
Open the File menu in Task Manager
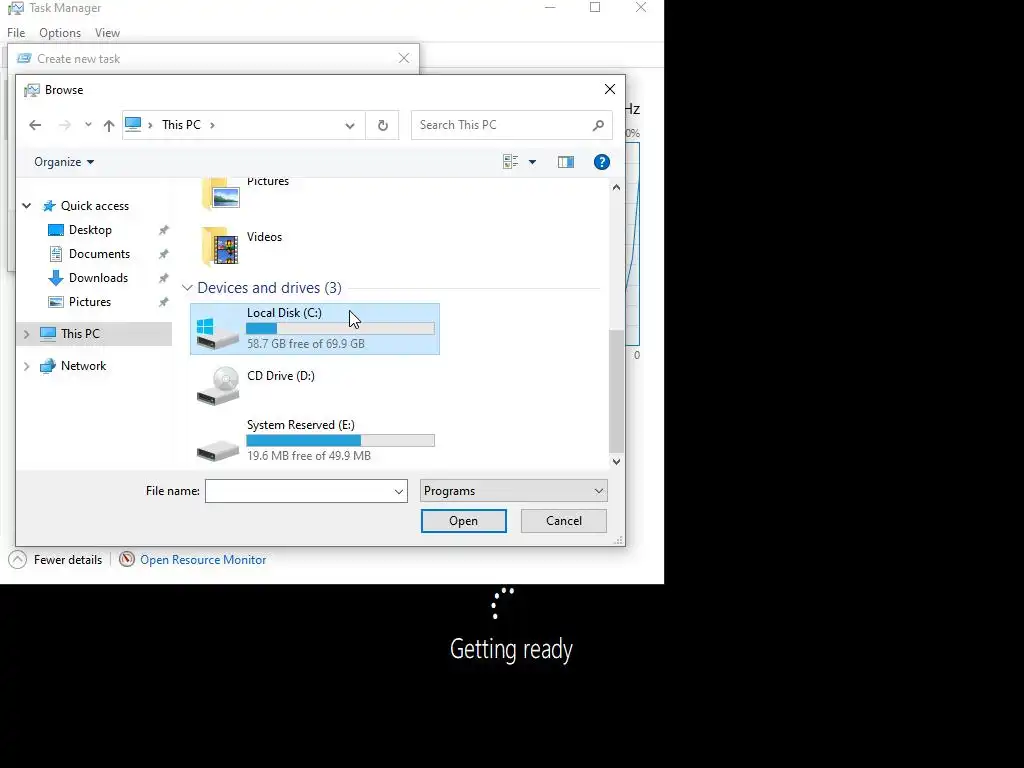16,33
